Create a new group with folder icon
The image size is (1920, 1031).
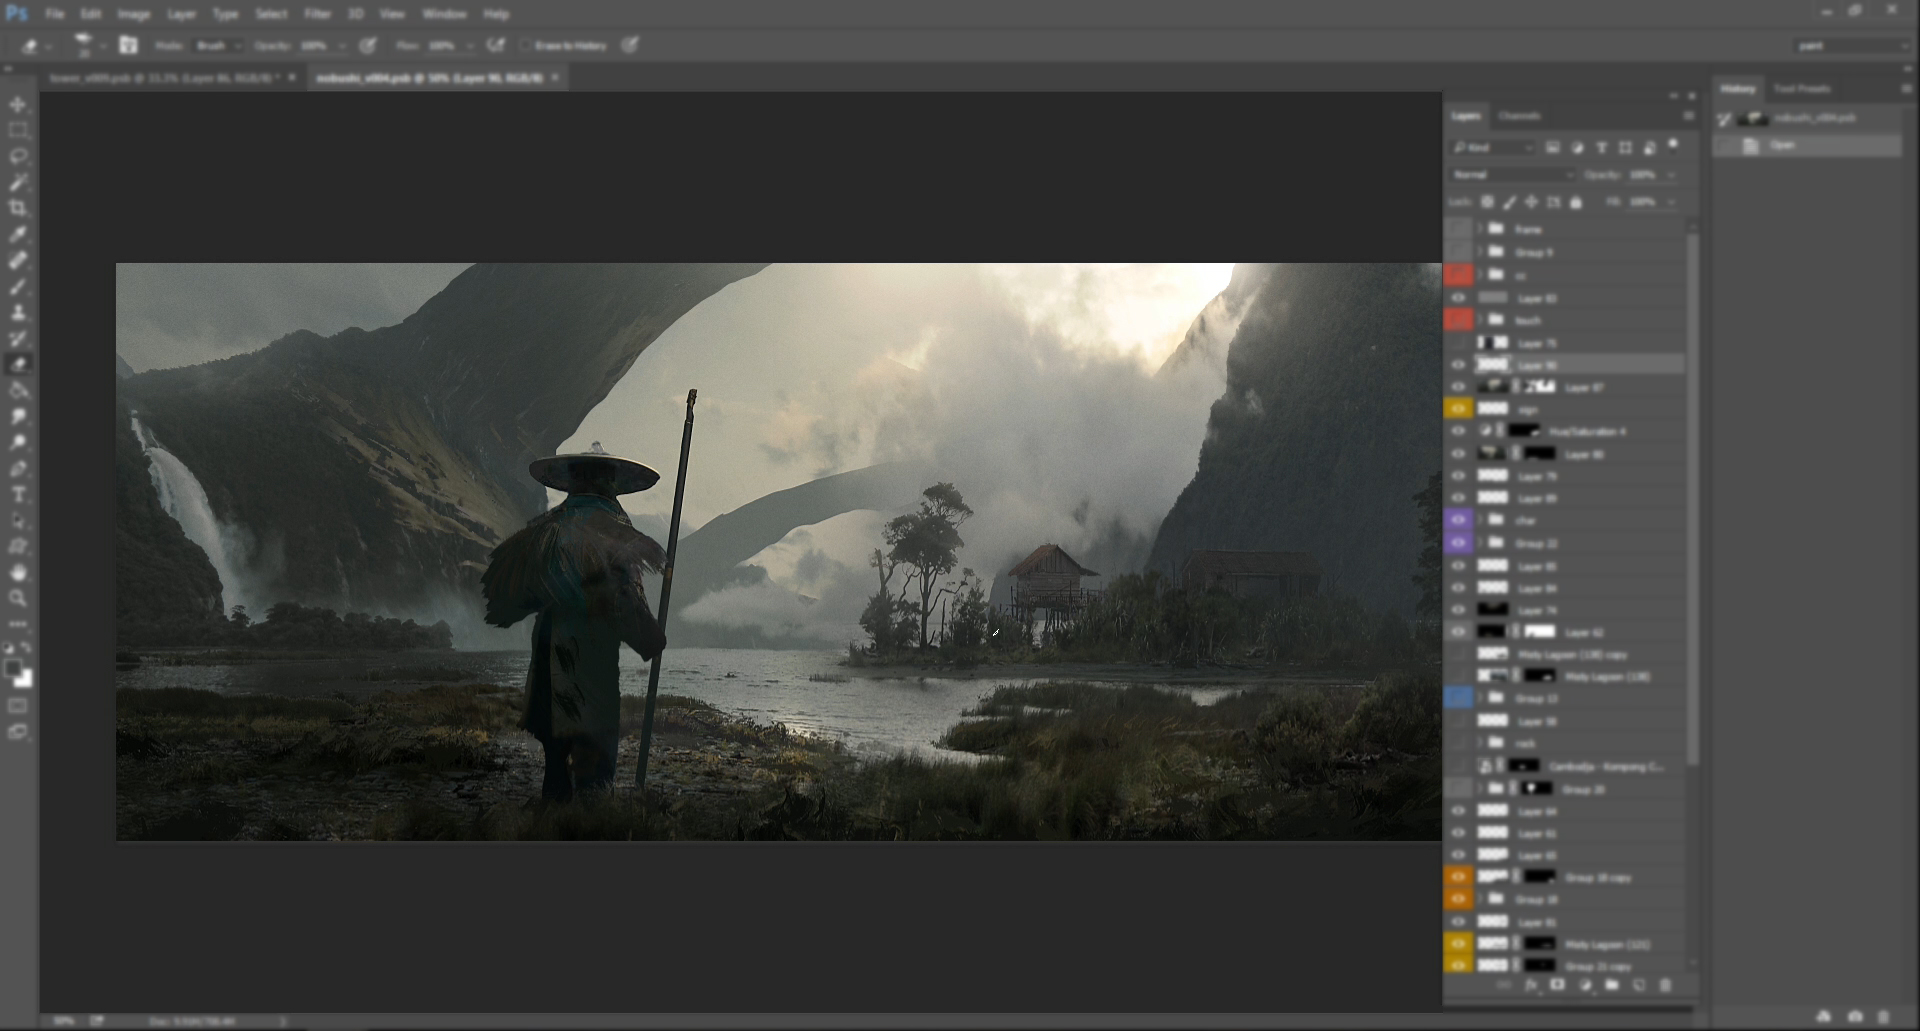[x=1611, y=985]
